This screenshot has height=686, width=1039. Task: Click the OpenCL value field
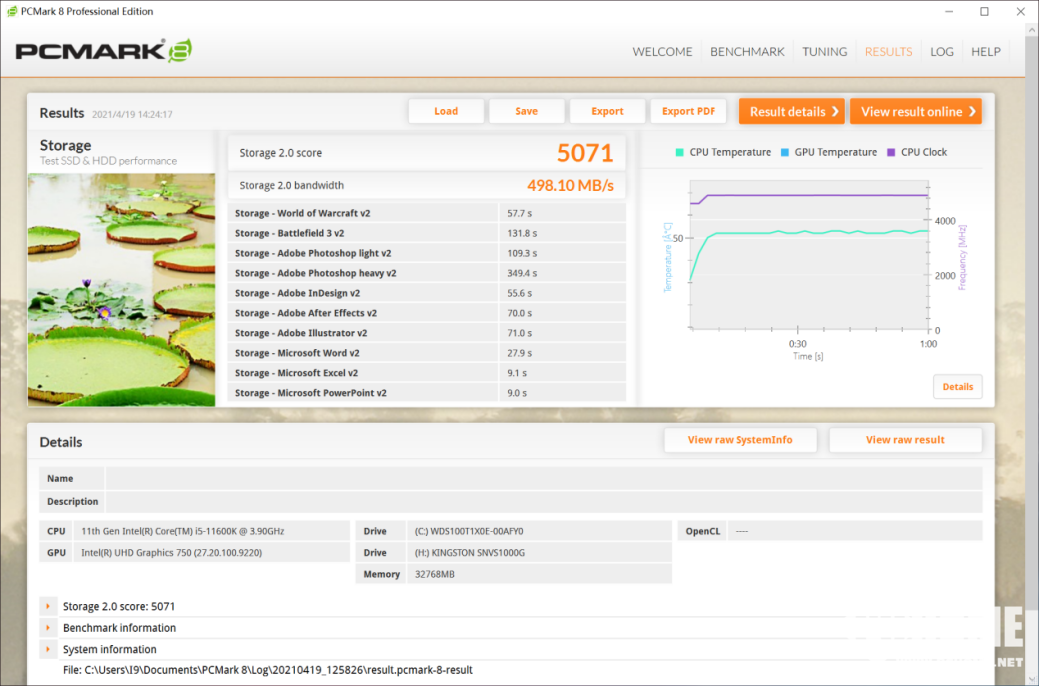855,531
